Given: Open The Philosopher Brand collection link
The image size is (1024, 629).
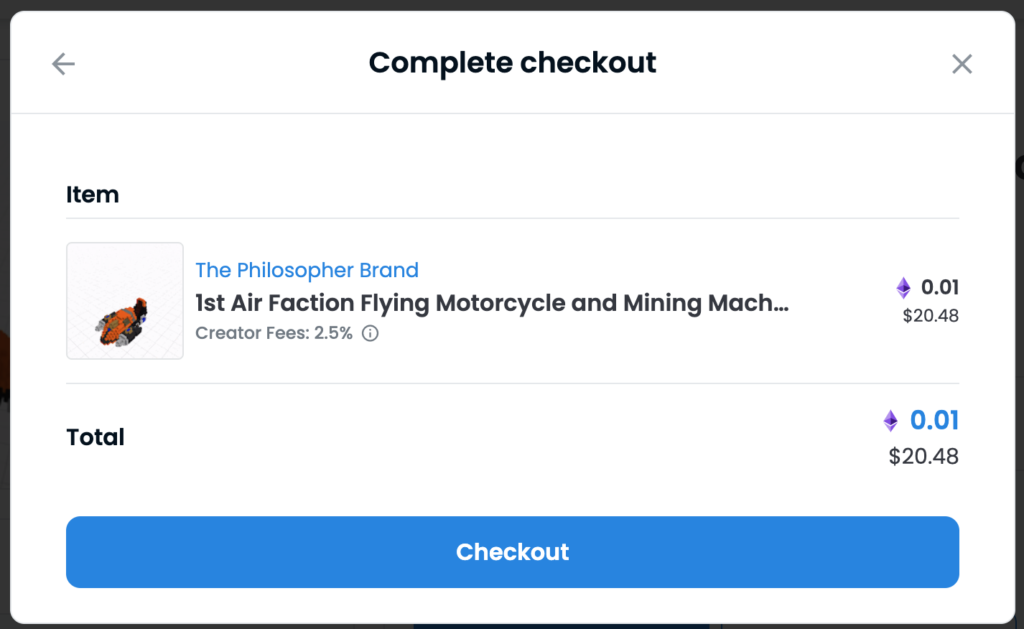Looking at the screenshot, I should pyautogui.click(x=307, y=270).
